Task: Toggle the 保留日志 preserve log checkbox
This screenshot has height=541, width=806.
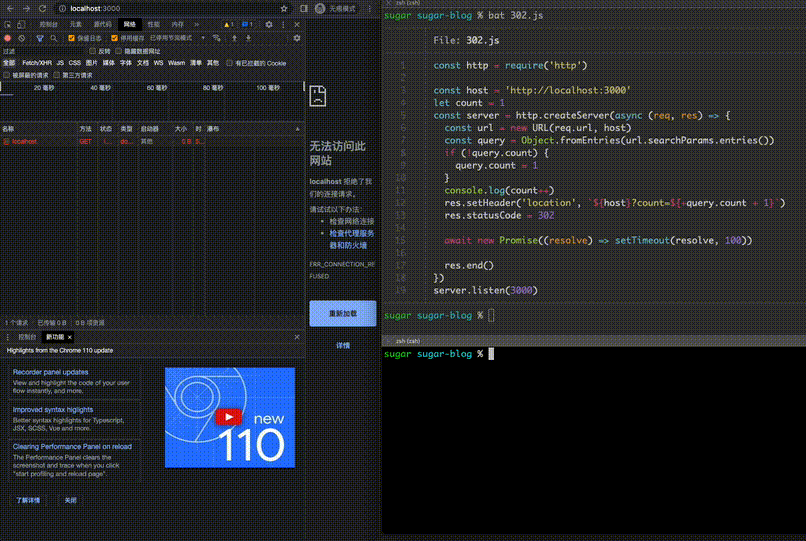Action: pyautogui.click(x=71, y=38)
